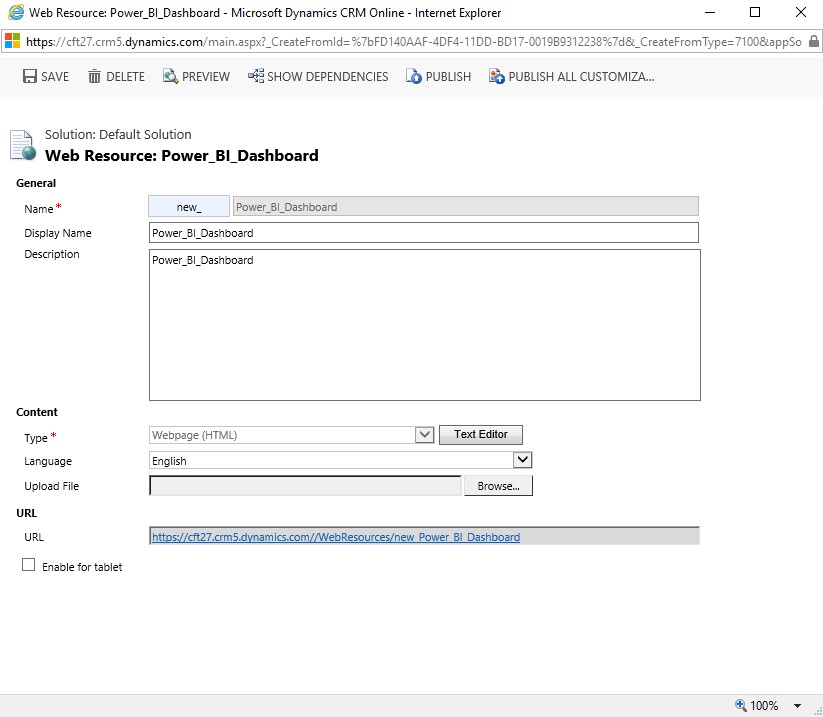Click into the Display Name field

(423, 233)
